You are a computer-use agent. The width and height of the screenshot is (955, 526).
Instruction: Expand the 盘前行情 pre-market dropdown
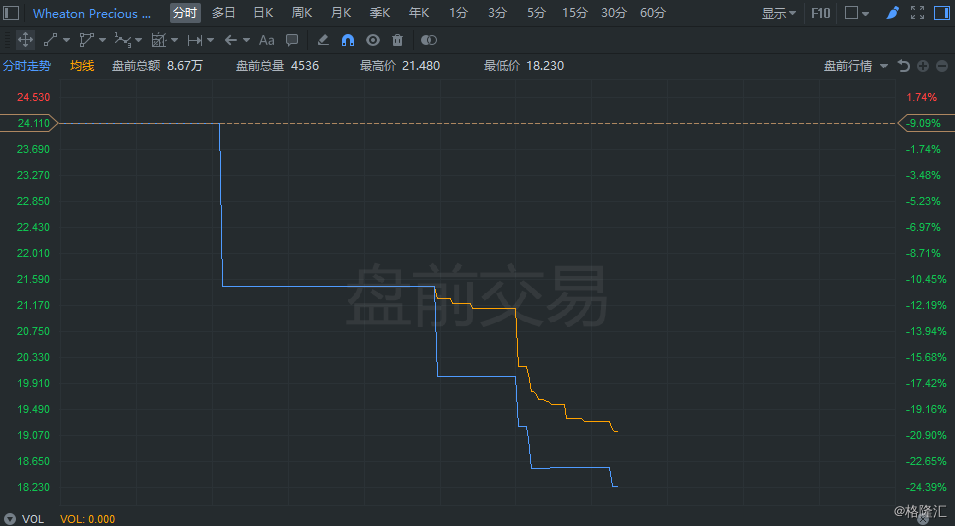pyautogui.click(x=855, y=66)
